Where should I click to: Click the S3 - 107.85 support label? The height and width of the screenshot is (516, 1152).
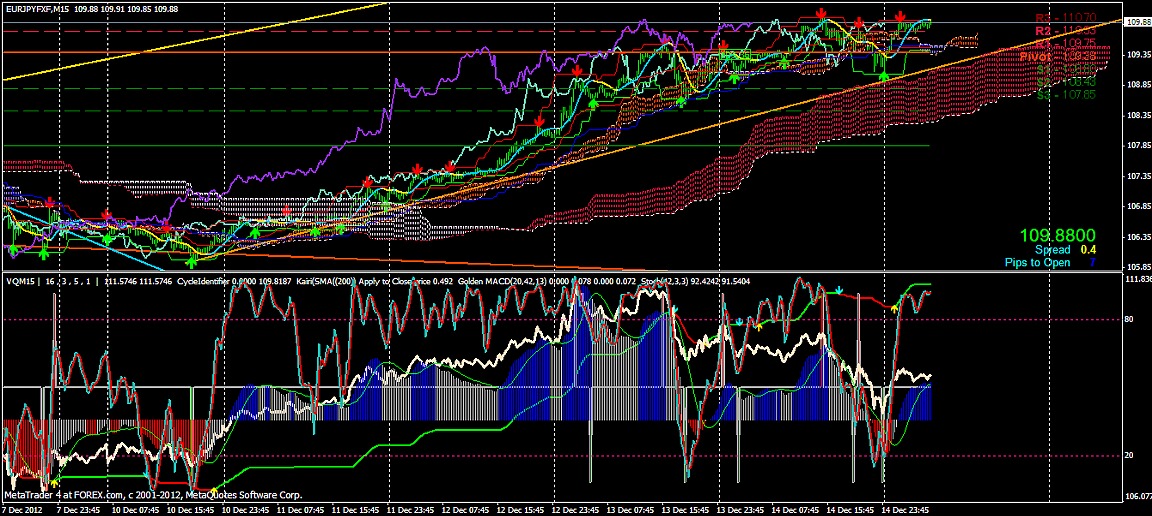pos(1065,95)
